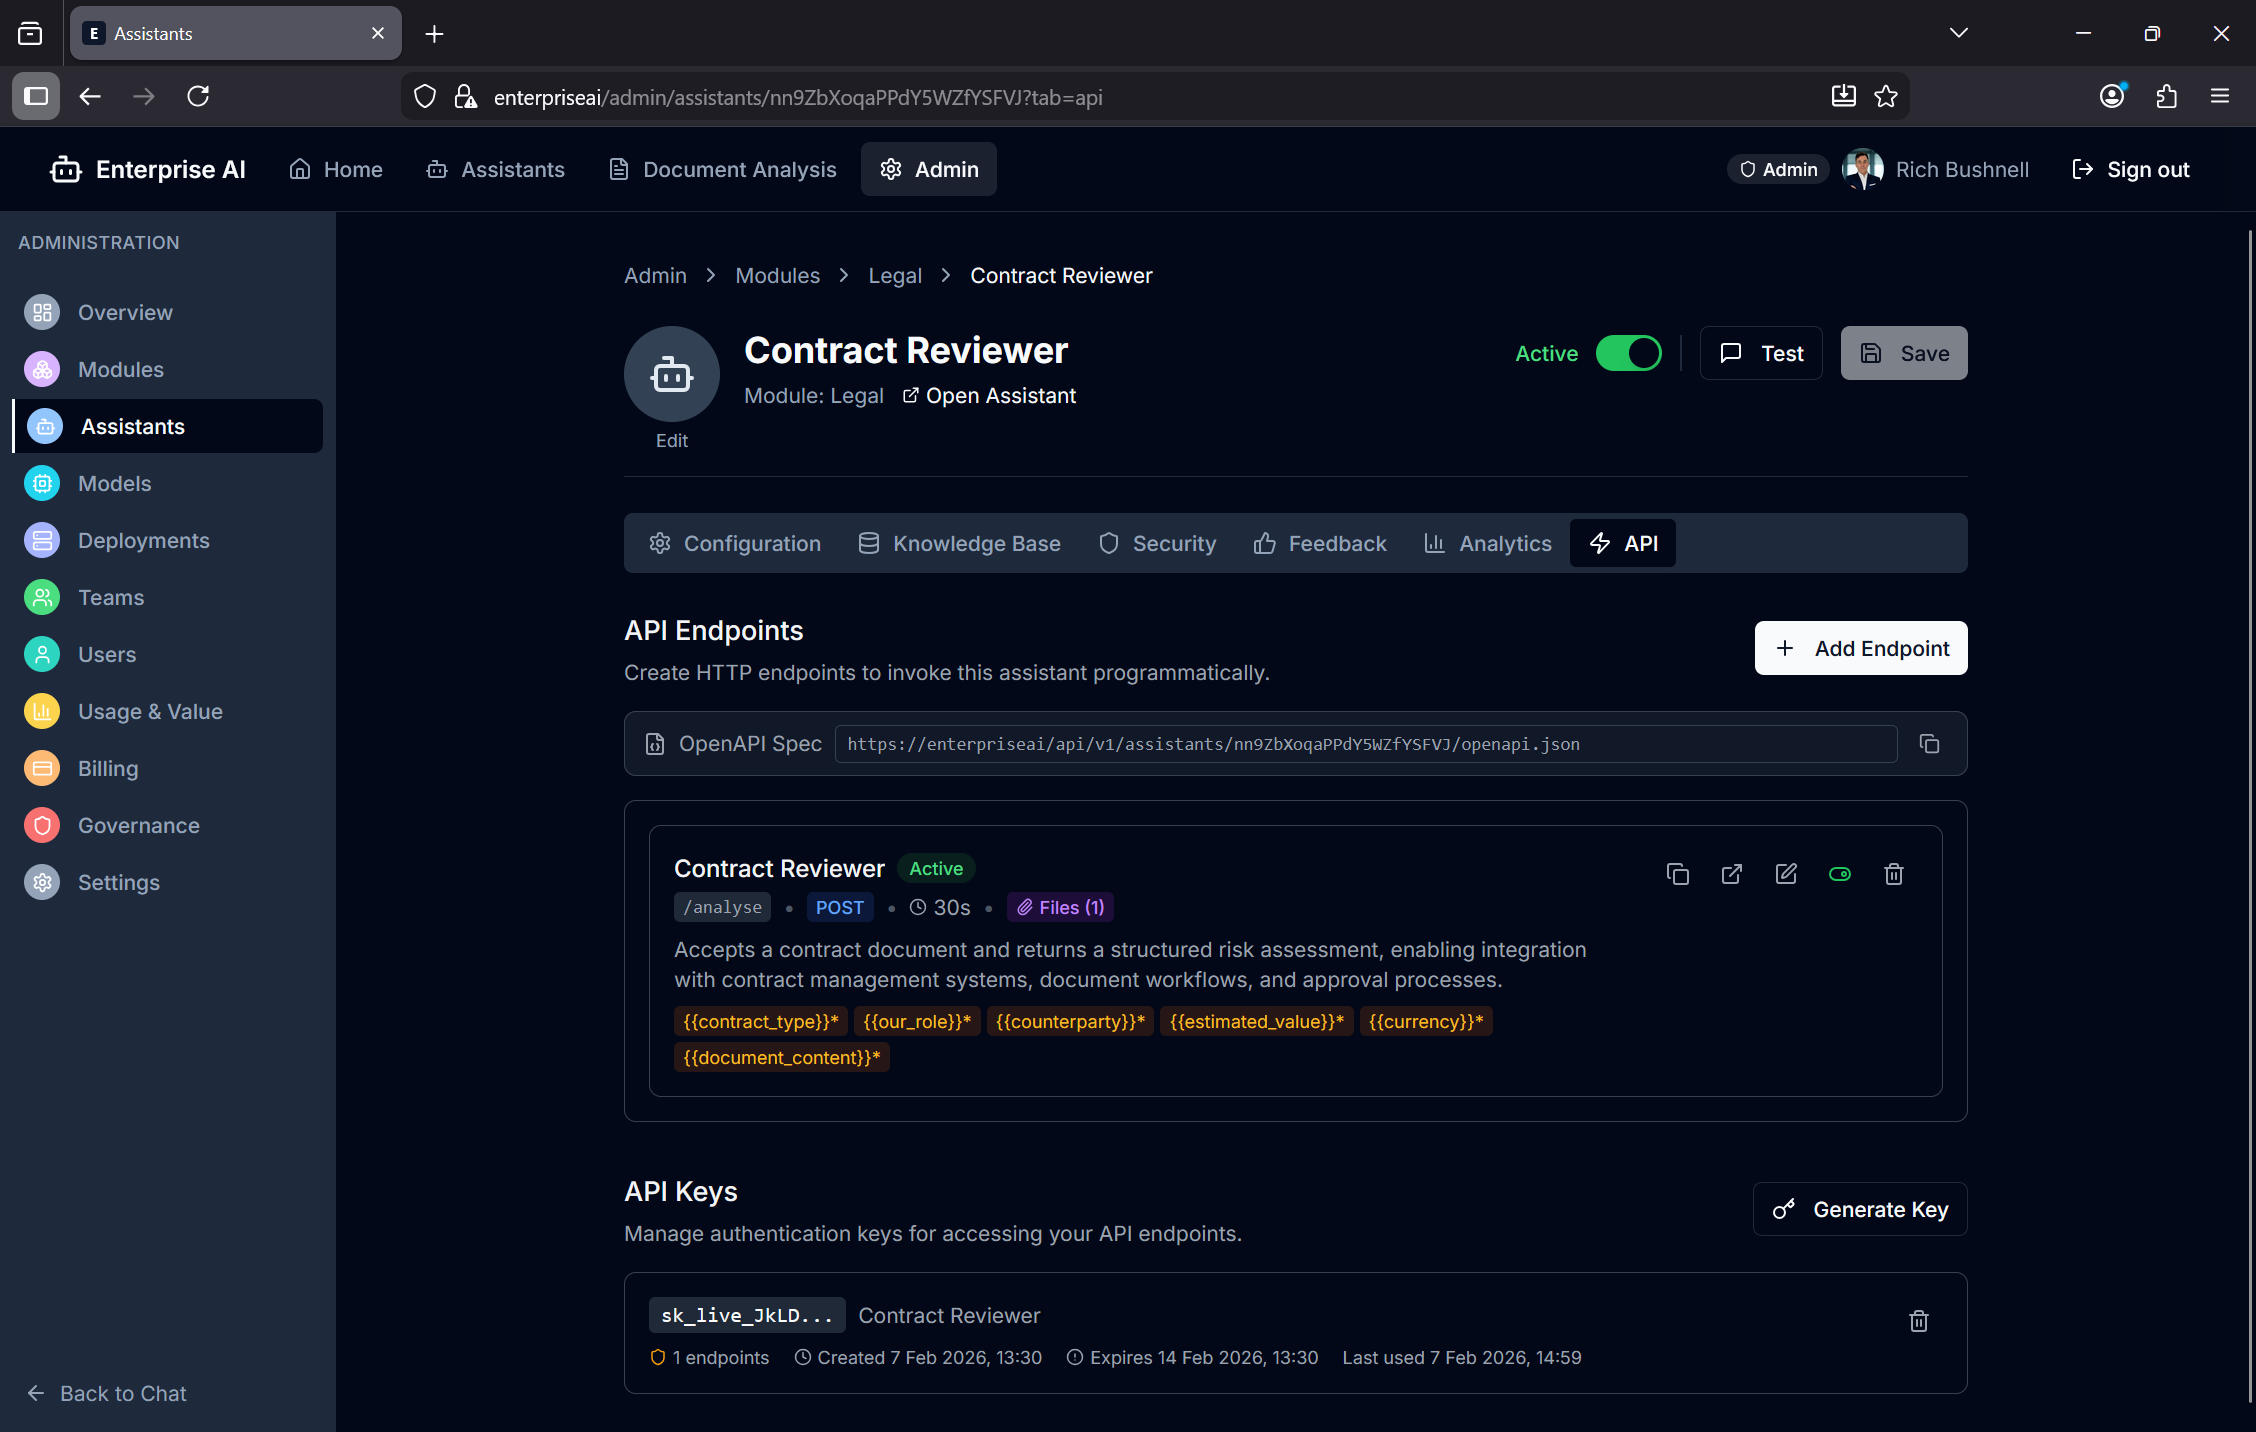Screen dimensions: 2256x1432
Task: Copy the OpenAPI Spec URL
Action: [1929, 744]
